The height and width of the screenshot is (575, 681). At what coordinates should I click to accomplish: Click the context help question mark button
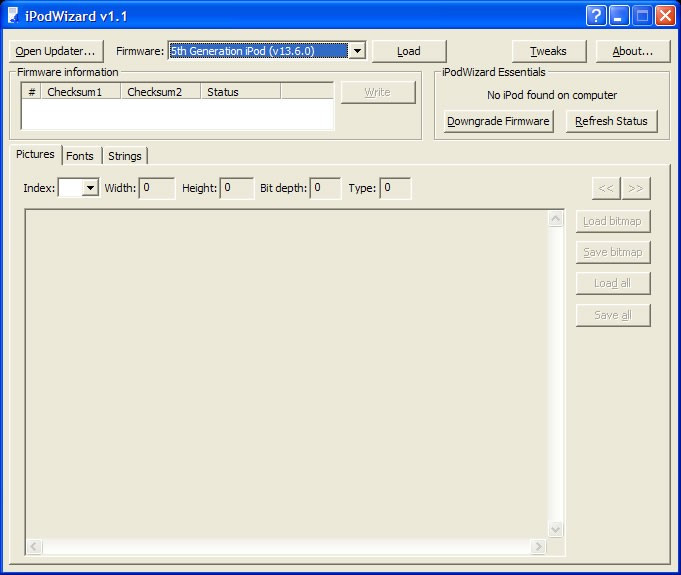596,16
